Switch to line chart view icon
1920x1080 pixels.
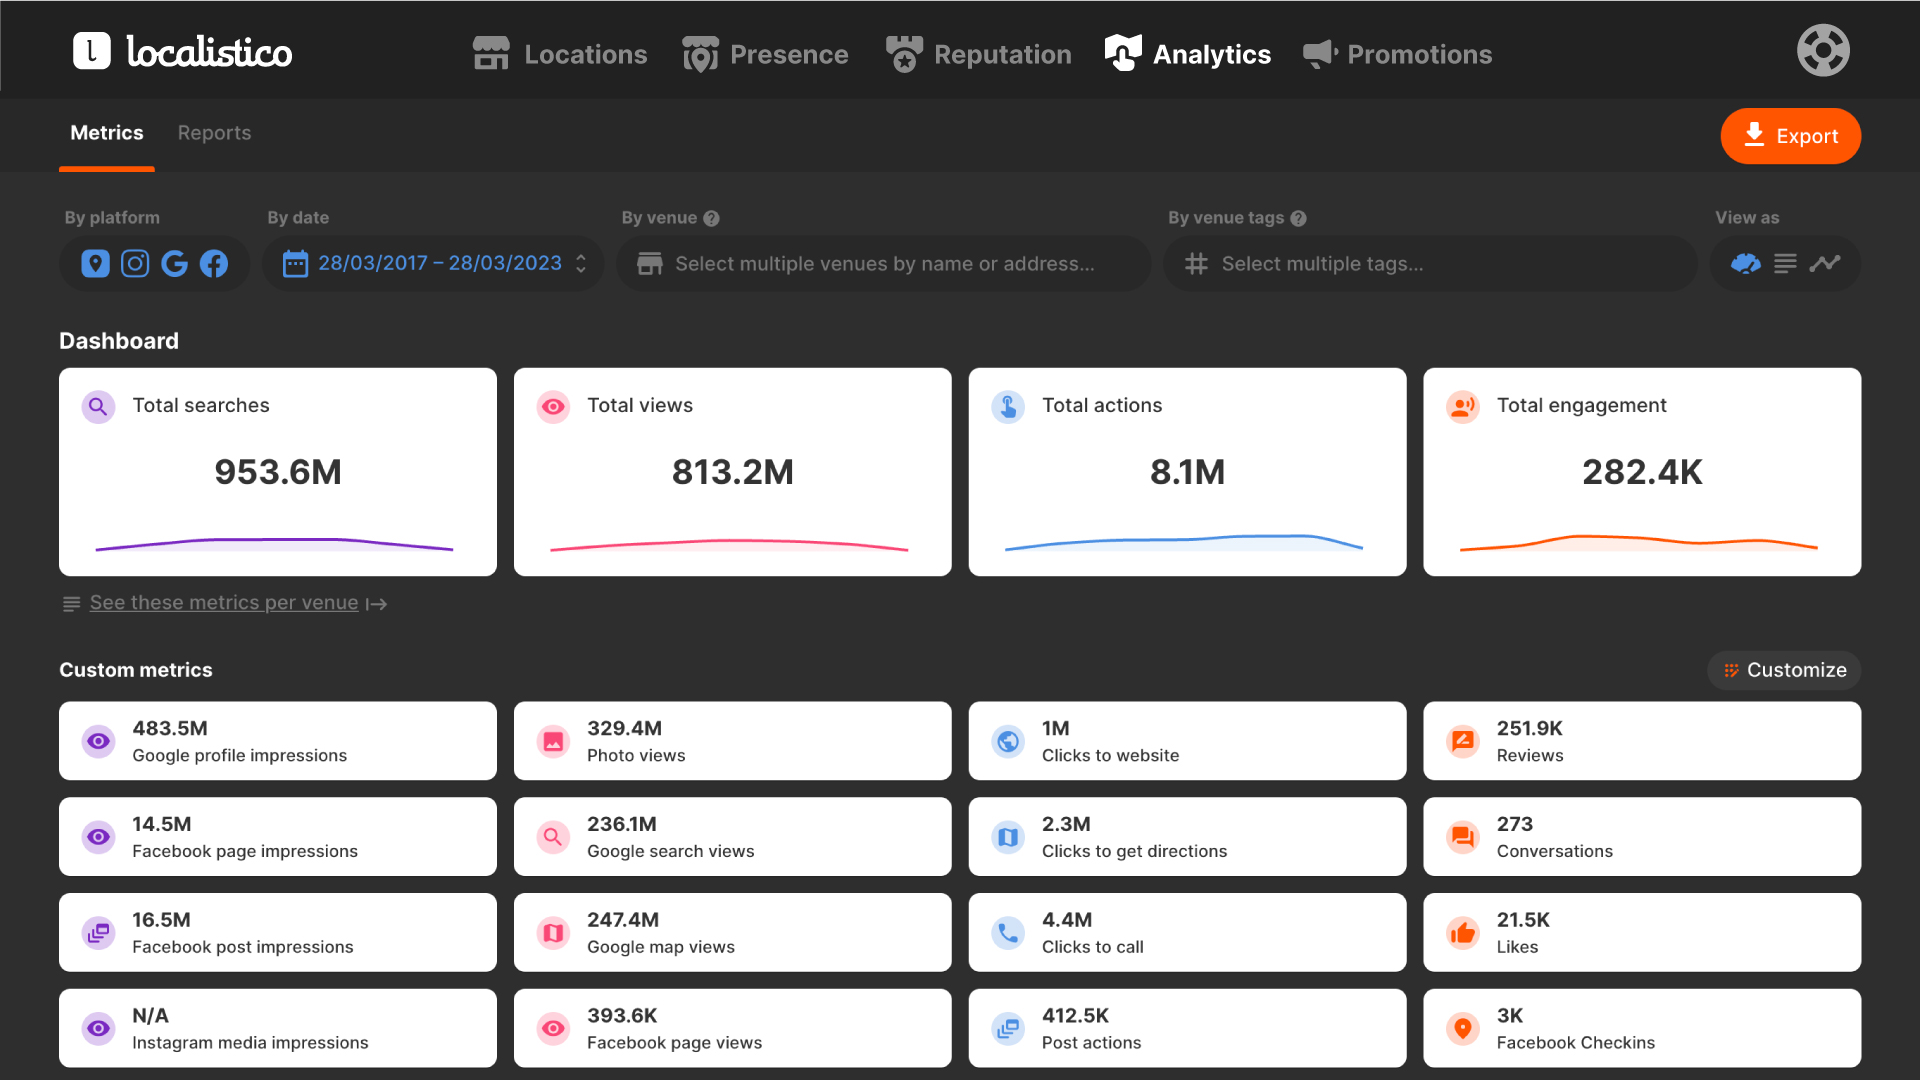1825,263
